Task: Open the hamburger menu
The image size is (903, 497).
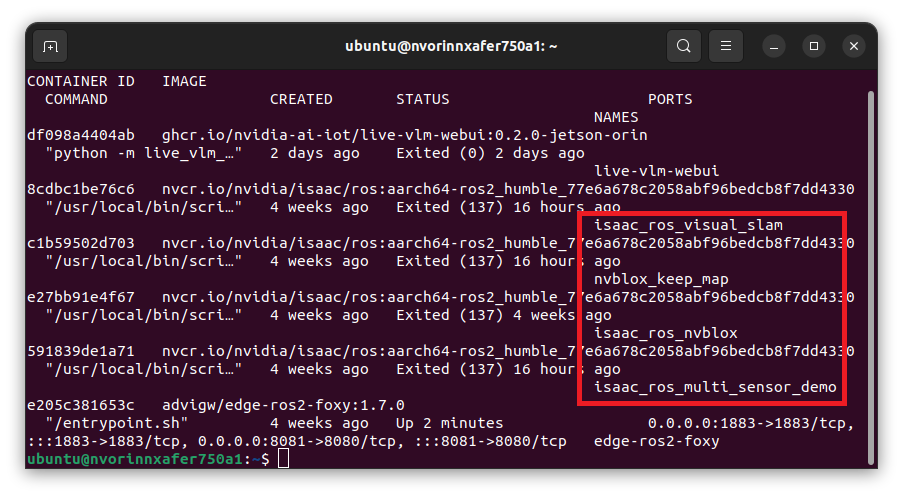Action: 726,46
